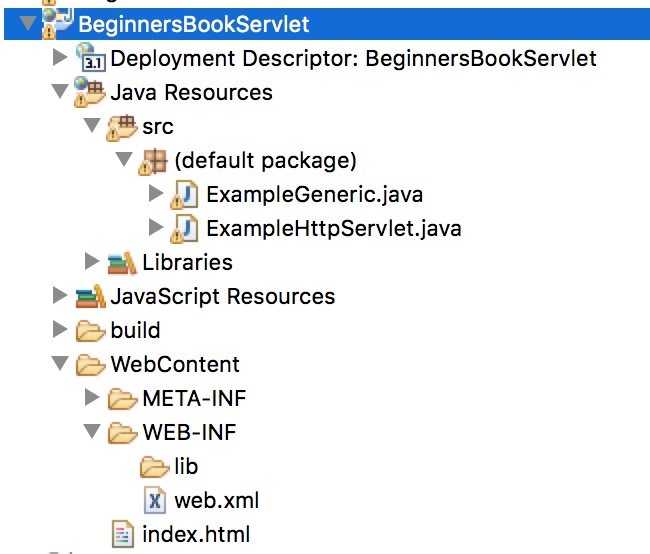Collapse the default package node
The image size is (650, 554).
(124, 159)
